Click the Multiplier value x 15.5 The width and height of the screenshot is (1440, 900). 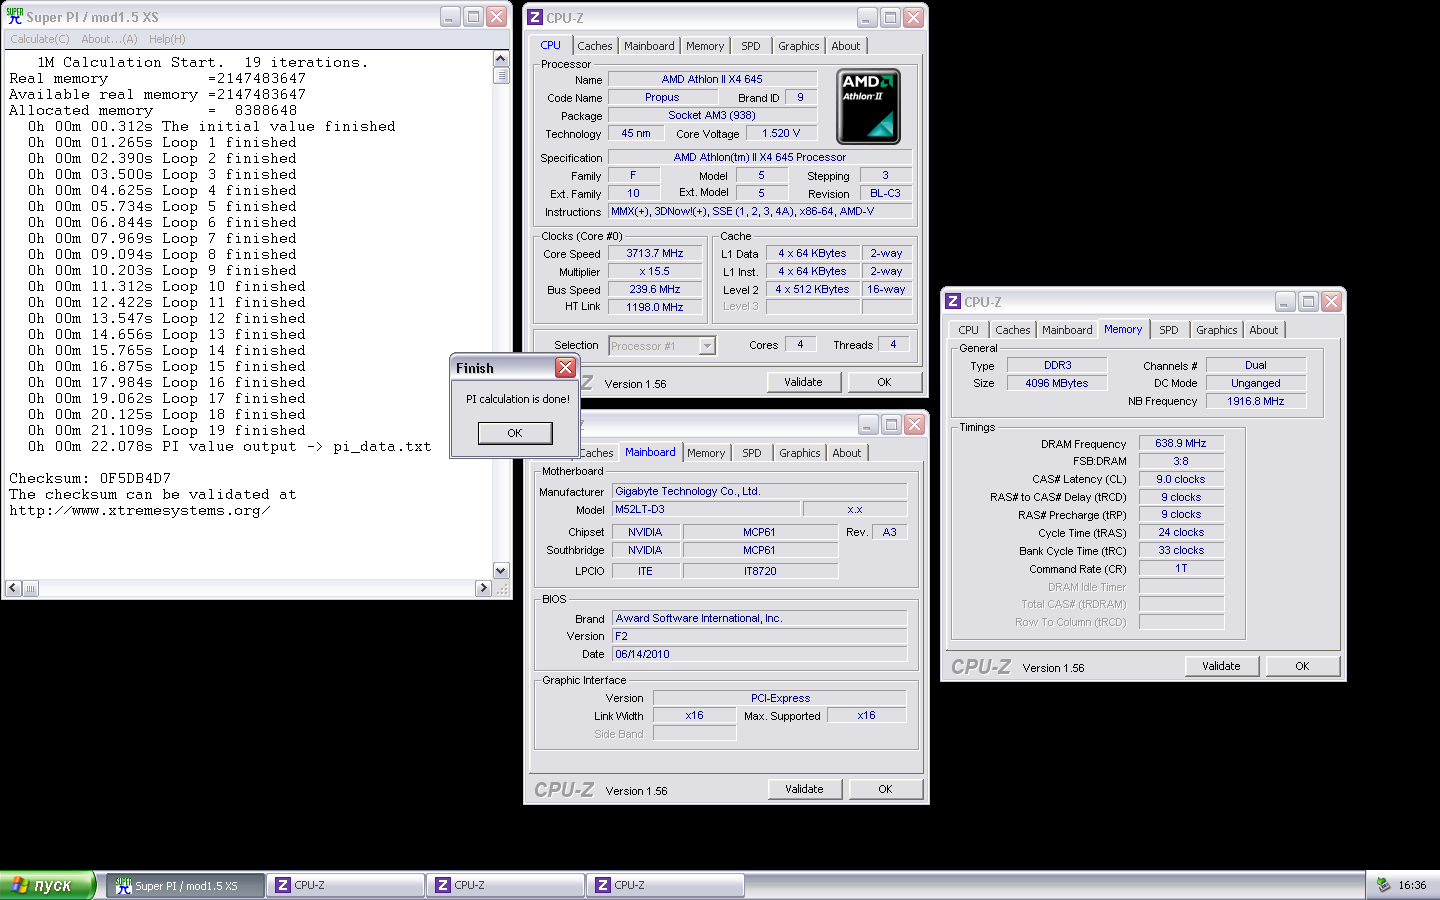click(x=655, y=272)
